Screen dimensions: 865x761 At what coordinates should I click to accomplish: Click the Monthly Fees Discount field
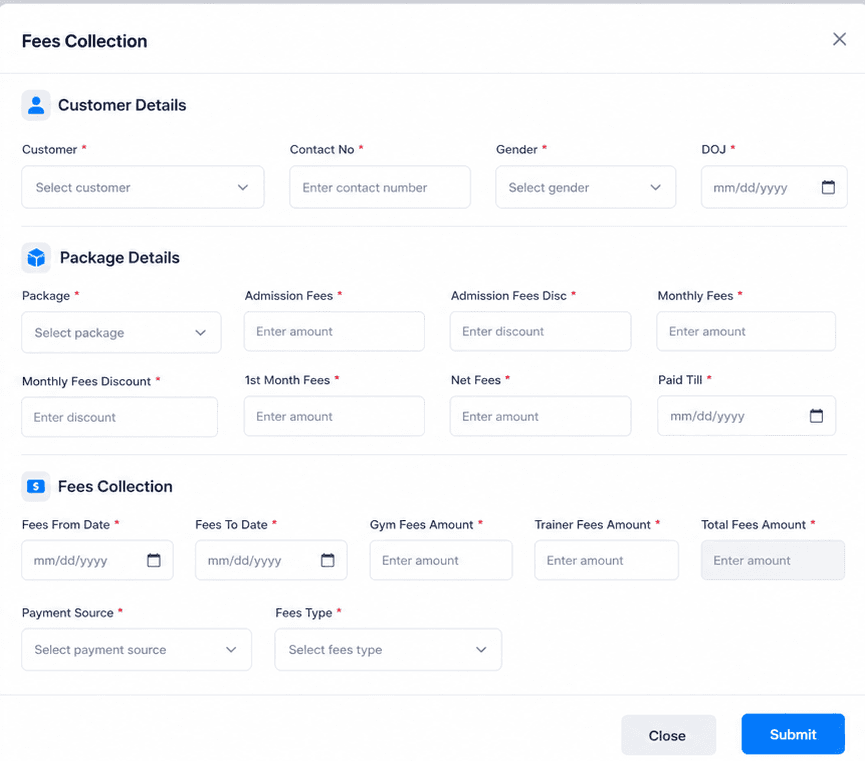(x=120, y=417)
